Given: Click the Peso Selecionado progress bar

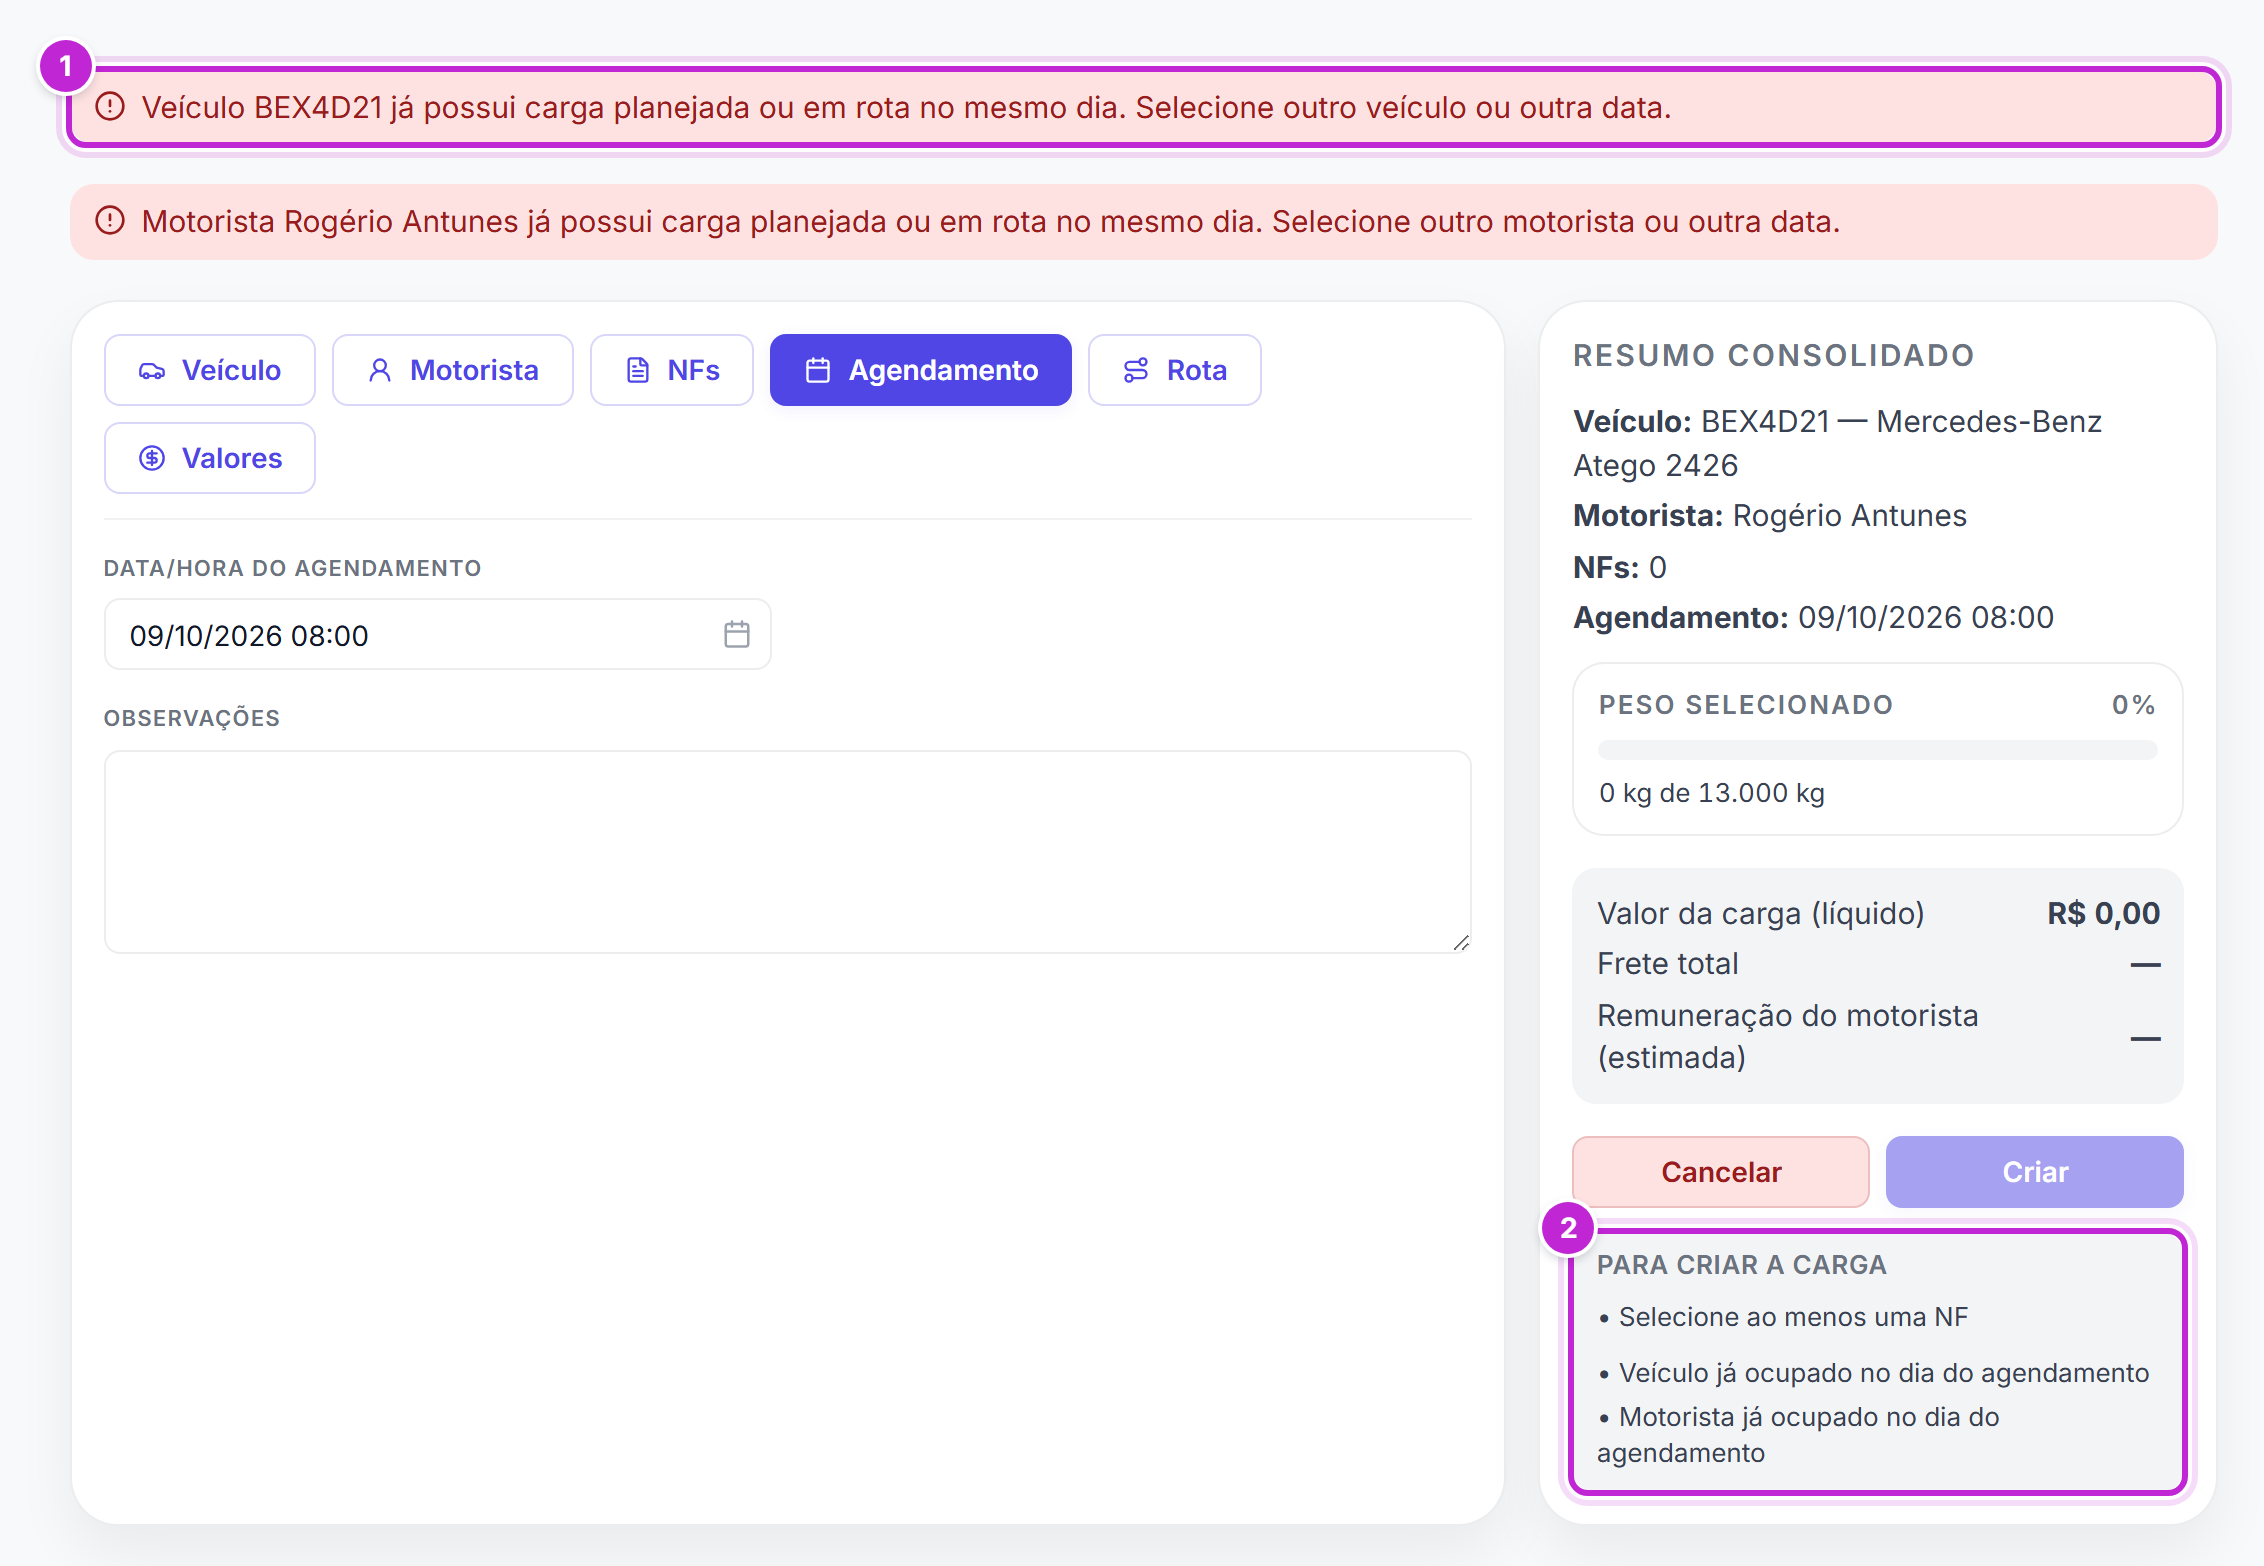Looking at the screenshot, I should point(1878,750).
